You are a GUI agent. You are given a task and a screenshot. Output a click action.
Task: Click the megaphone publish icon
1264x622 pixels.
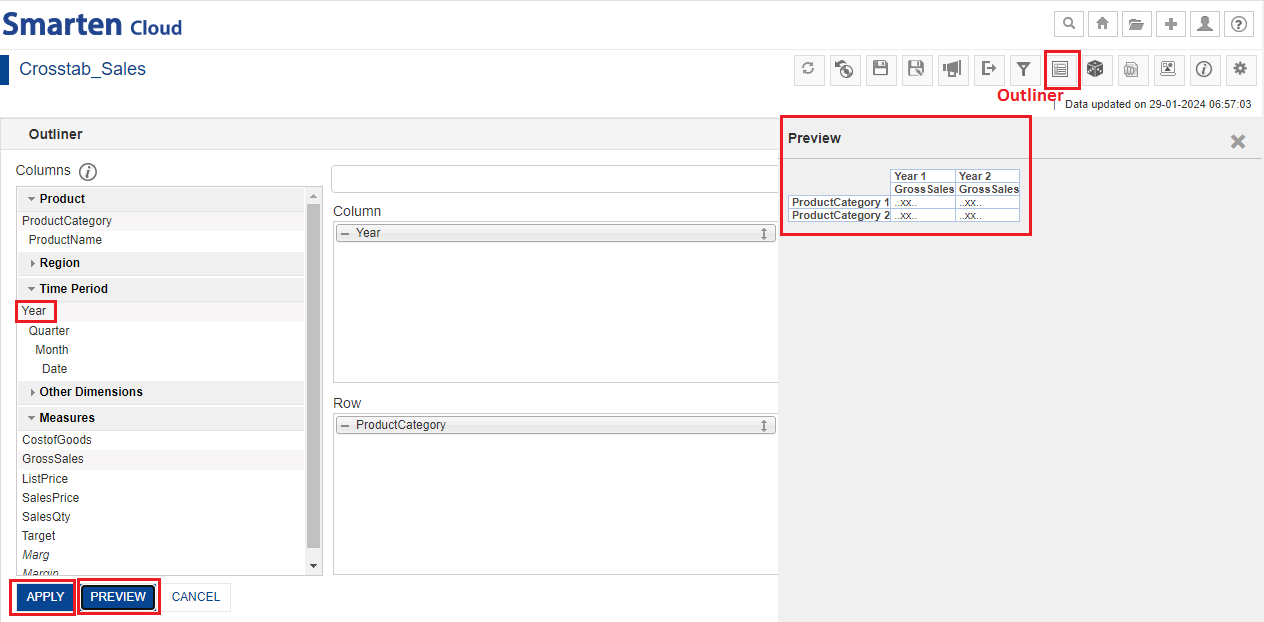point(952,69)
